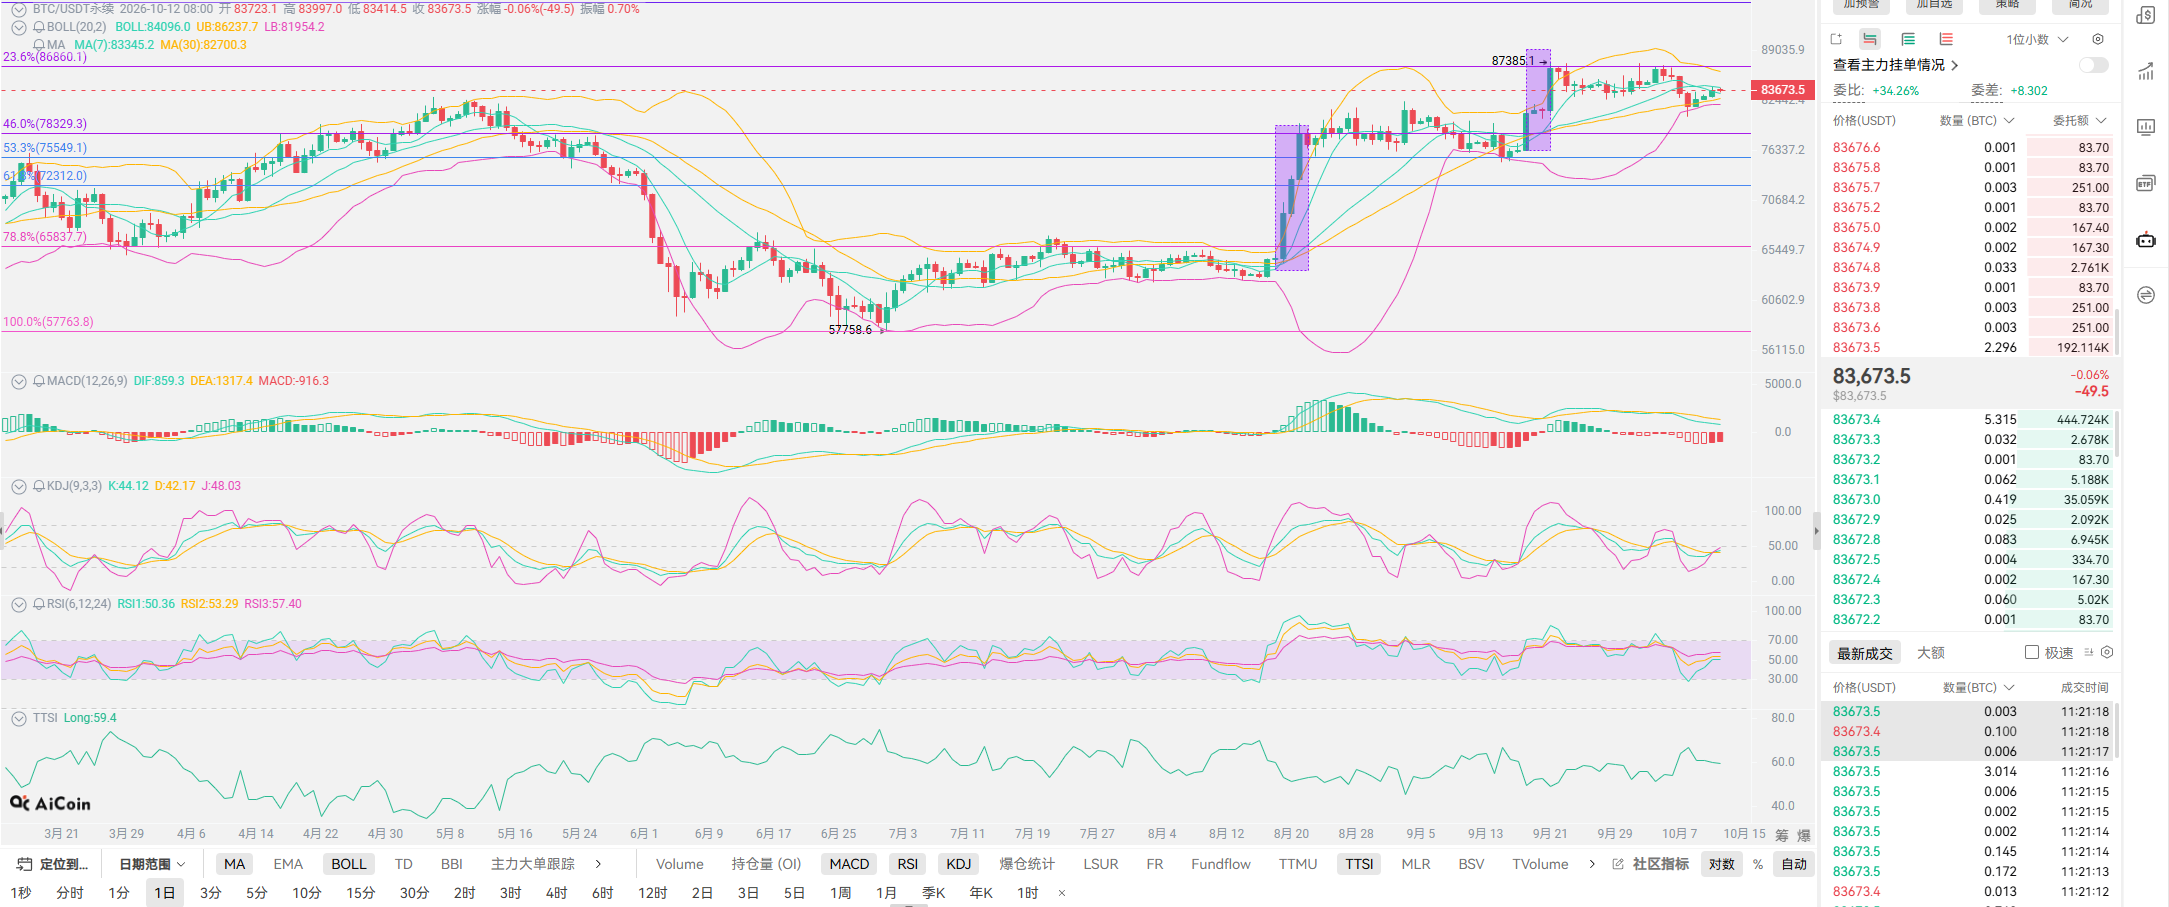Expand more sub-indicators arrow after TVolume
2169x907 pixels.
point(1591,864)
